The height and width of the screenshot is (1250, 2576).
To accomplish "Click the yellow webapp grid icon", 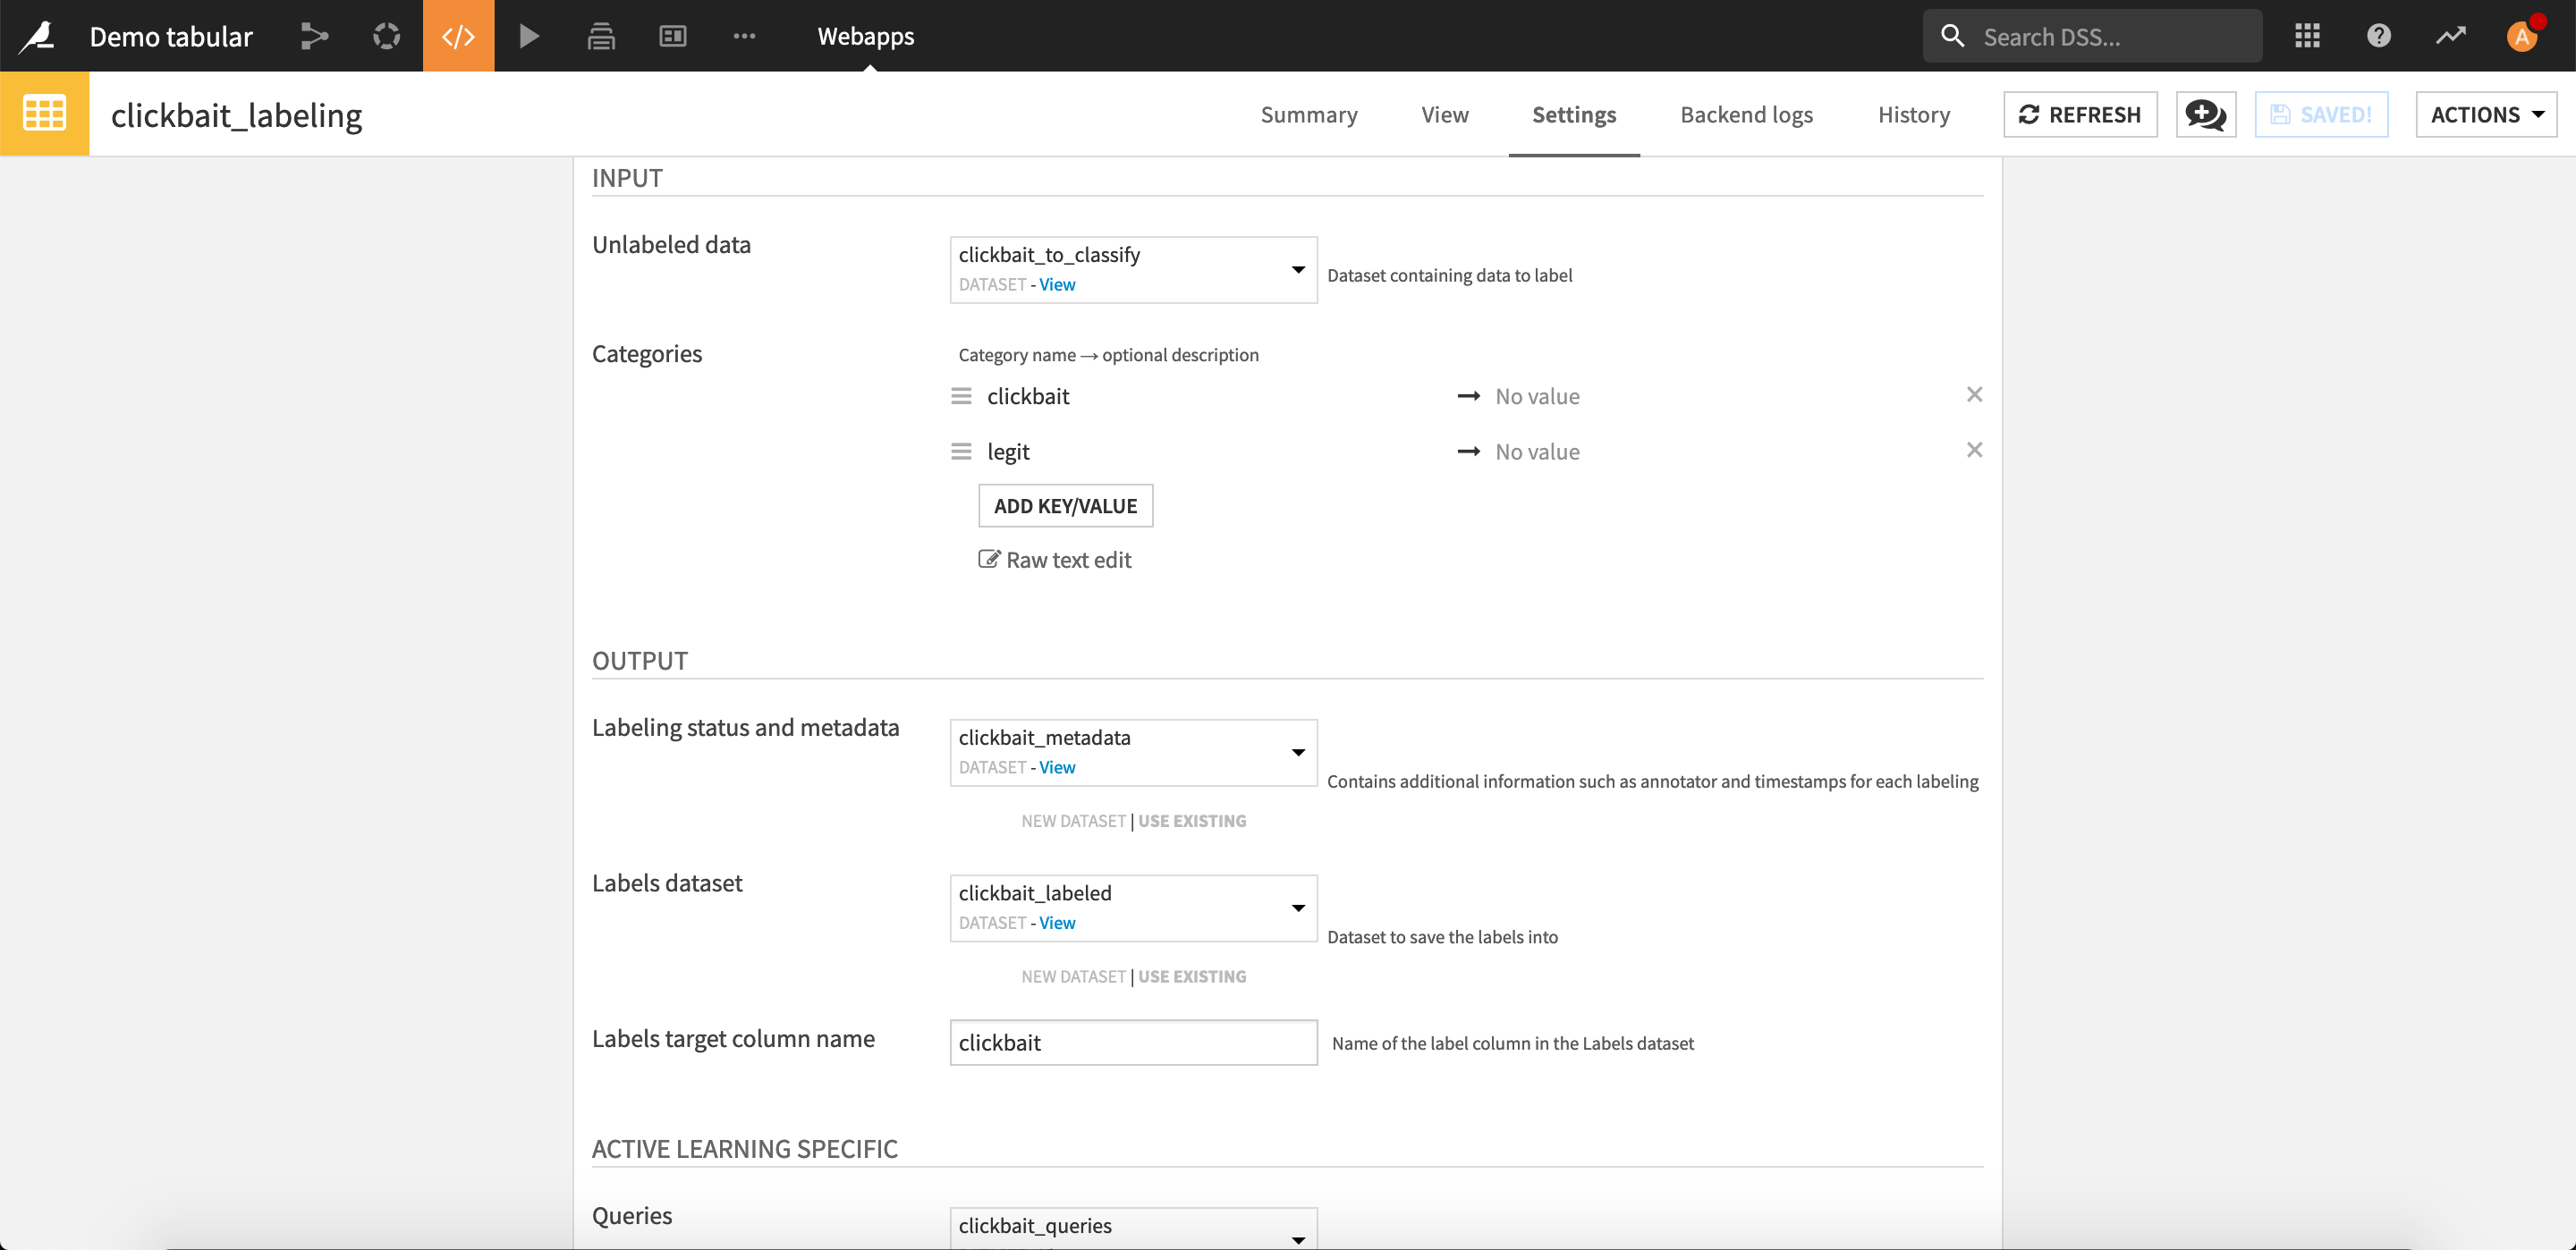I will click(44, 113).
